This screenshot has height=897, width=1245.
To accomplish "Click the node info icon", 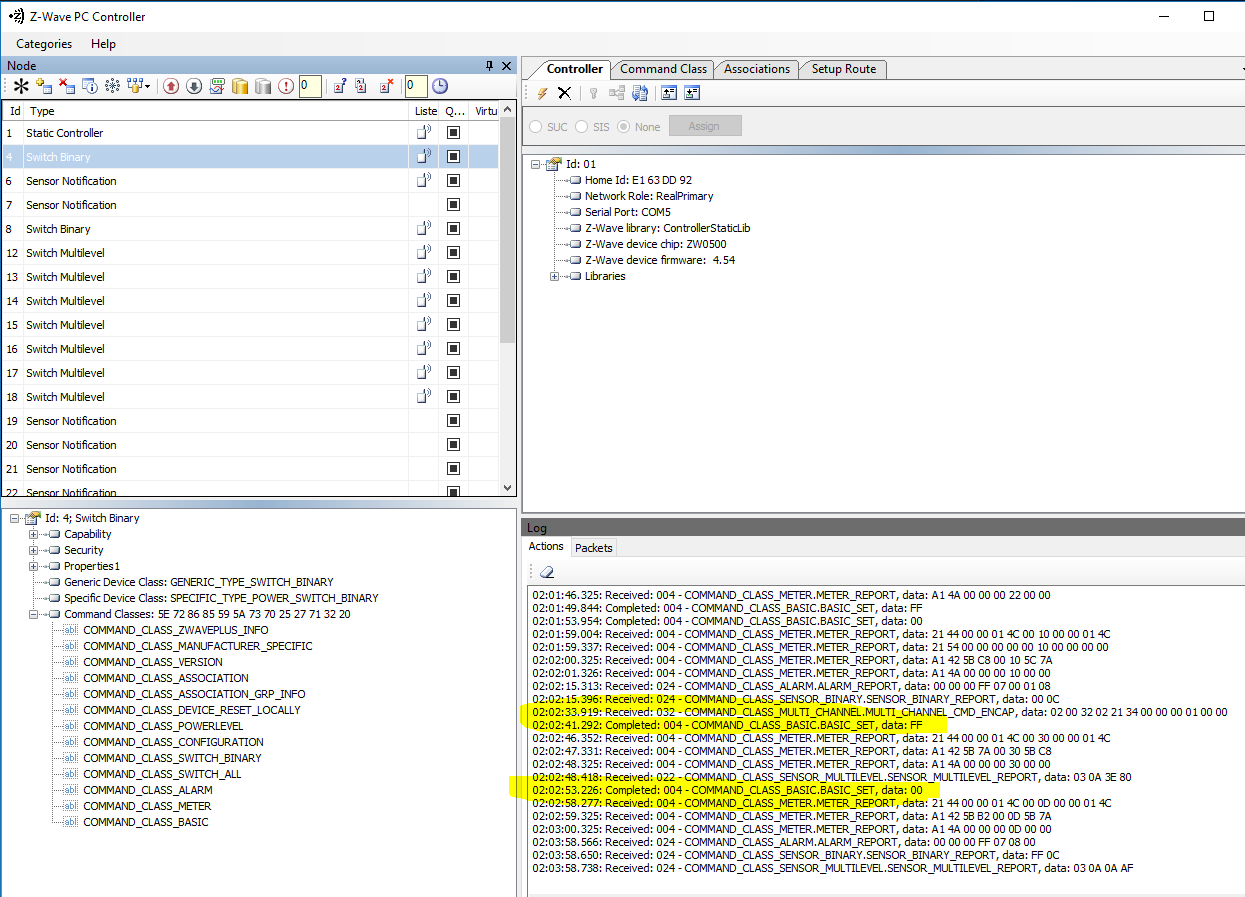I will (x=90, y=87).
